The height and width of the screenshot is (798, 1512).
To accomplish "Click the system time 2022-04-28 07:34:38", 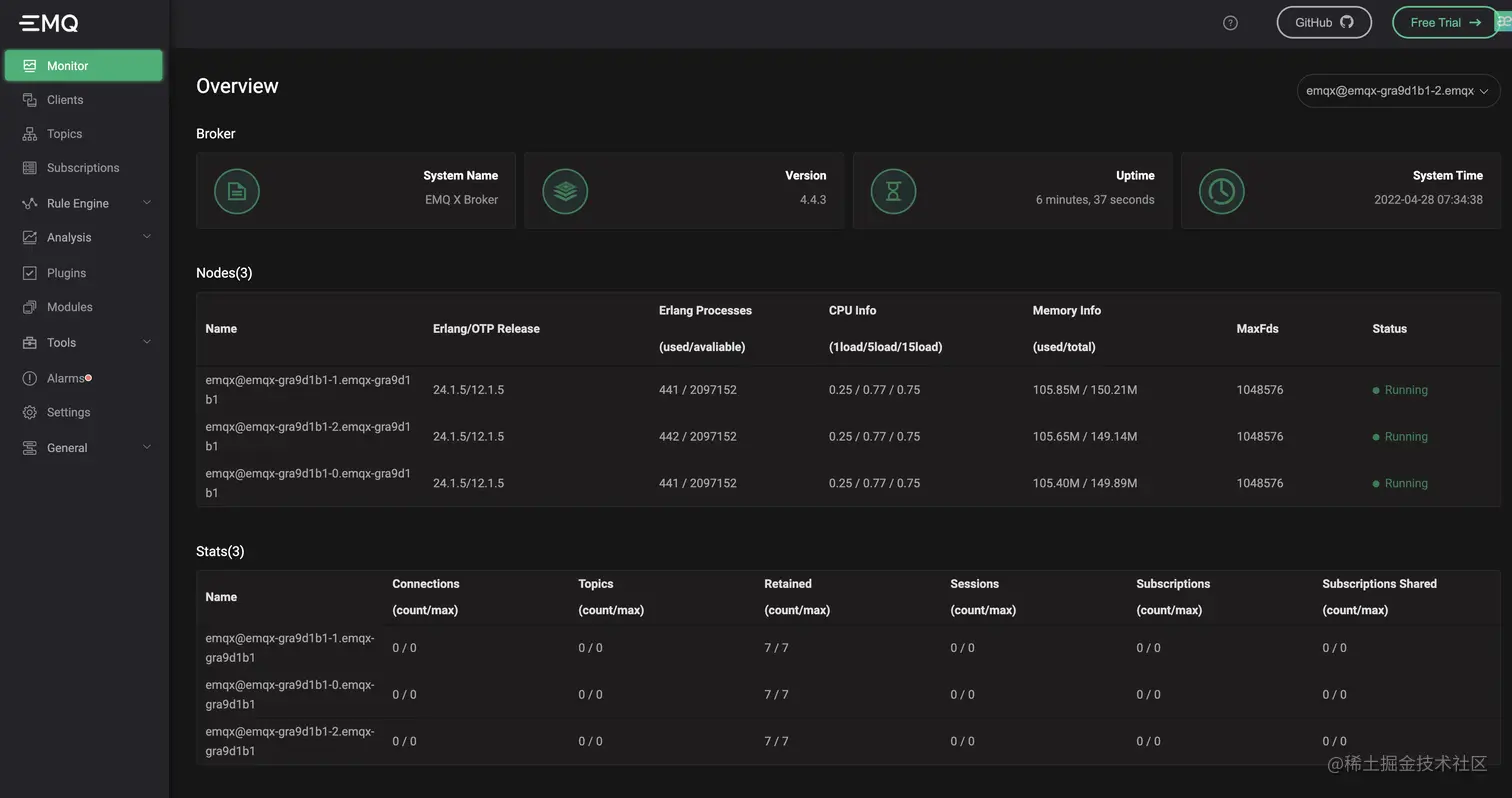I will click(1428, 200).
